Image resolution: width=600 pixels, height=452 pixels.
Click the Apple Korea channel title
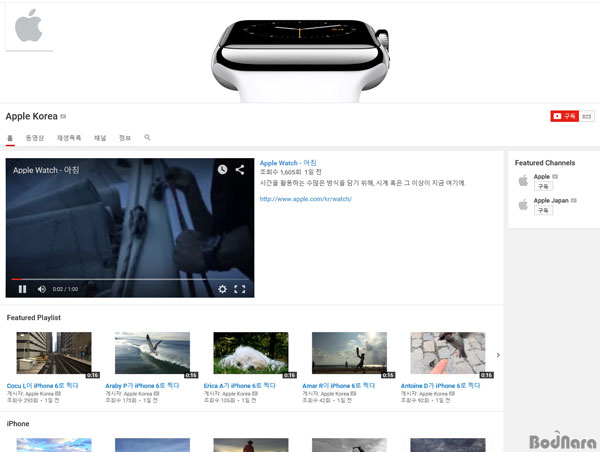(x=31, y=116)
